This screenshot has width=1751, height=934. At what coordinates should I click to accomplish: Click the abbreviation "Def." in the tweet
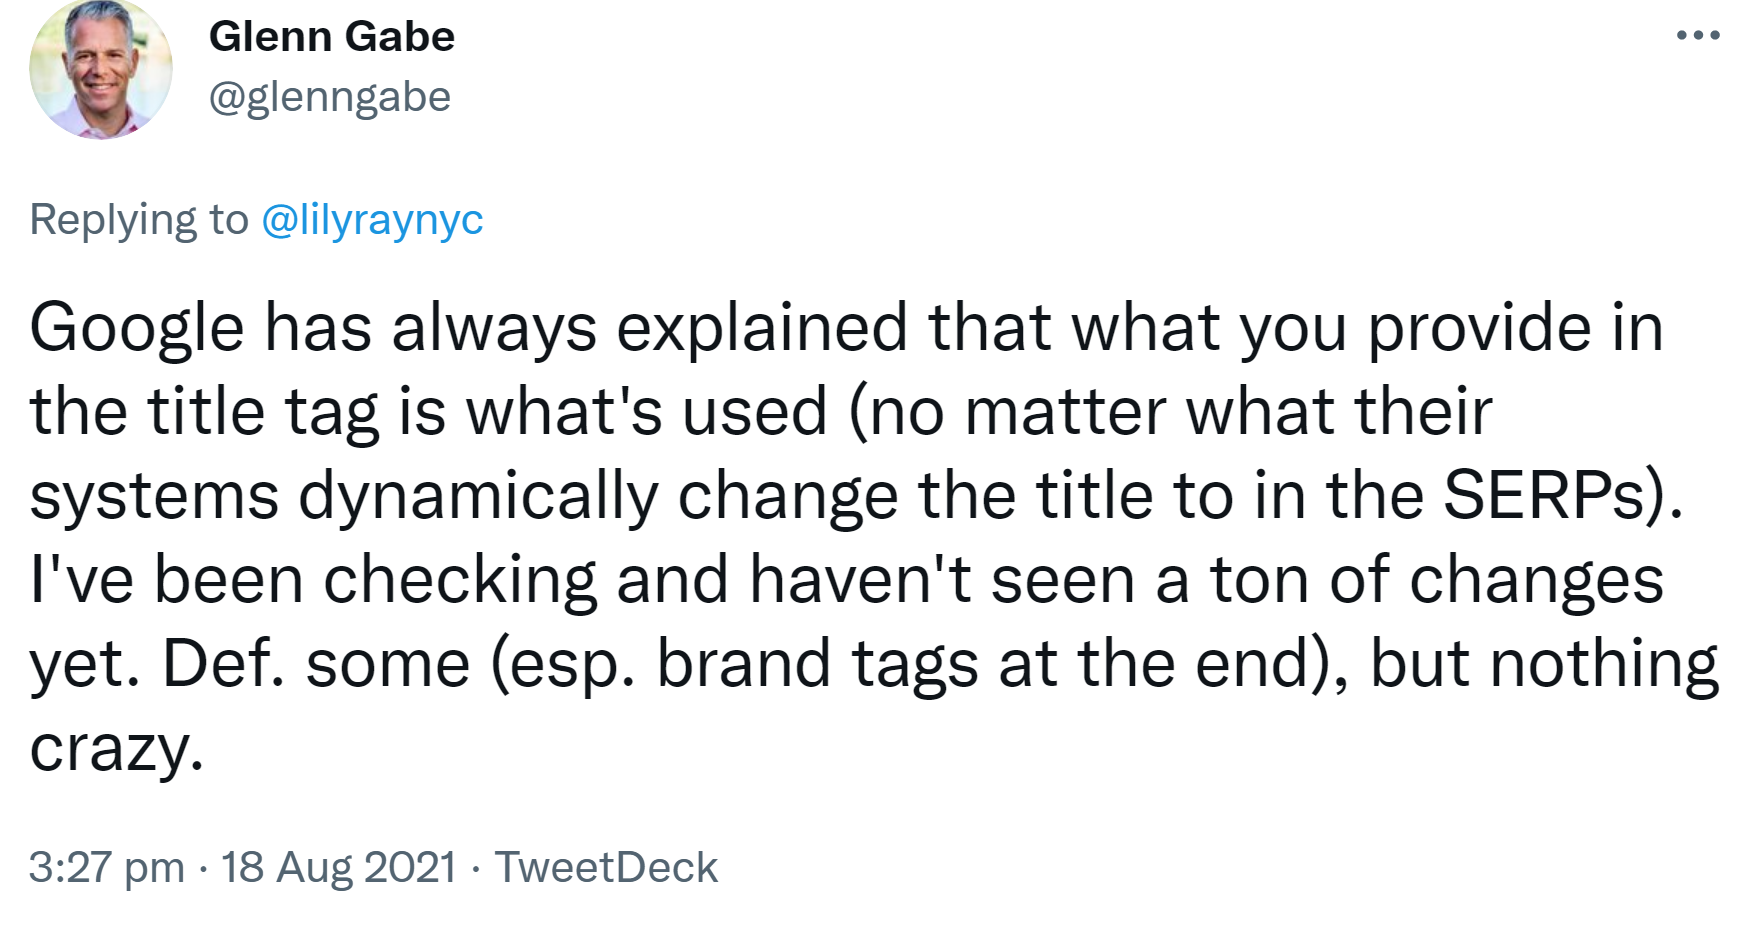coord(223,664)
